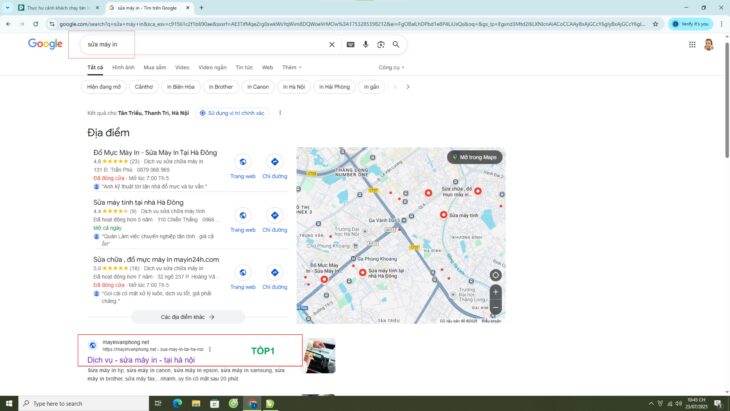Screen dimensions: 730x411
Task: Click the Google search input field
Action: pyautogui.click(x=200, y=44)
